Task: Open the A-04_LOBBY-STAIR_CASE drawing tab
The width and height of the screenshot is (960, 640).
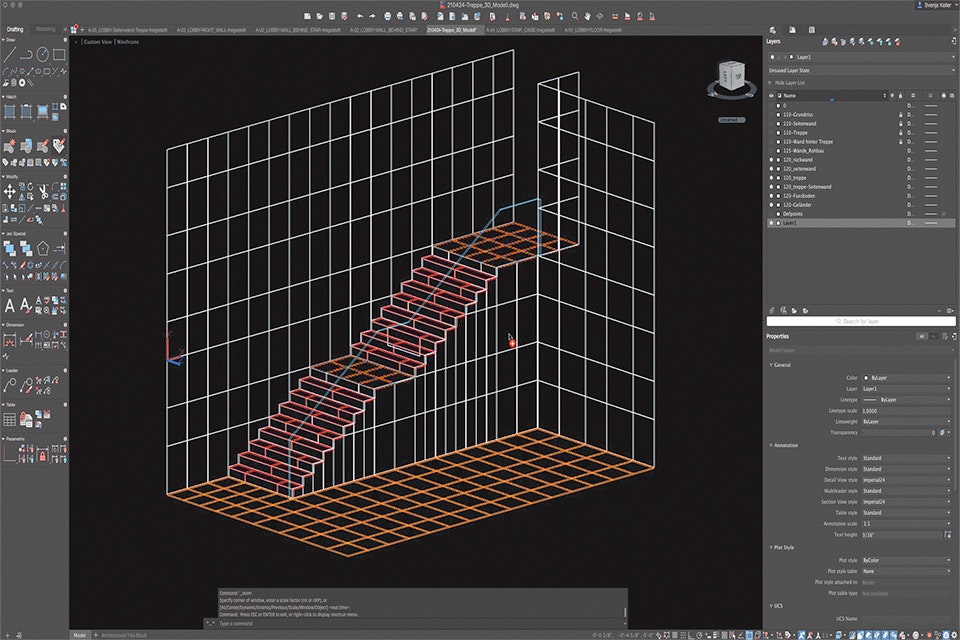Action: coord(520,30)
